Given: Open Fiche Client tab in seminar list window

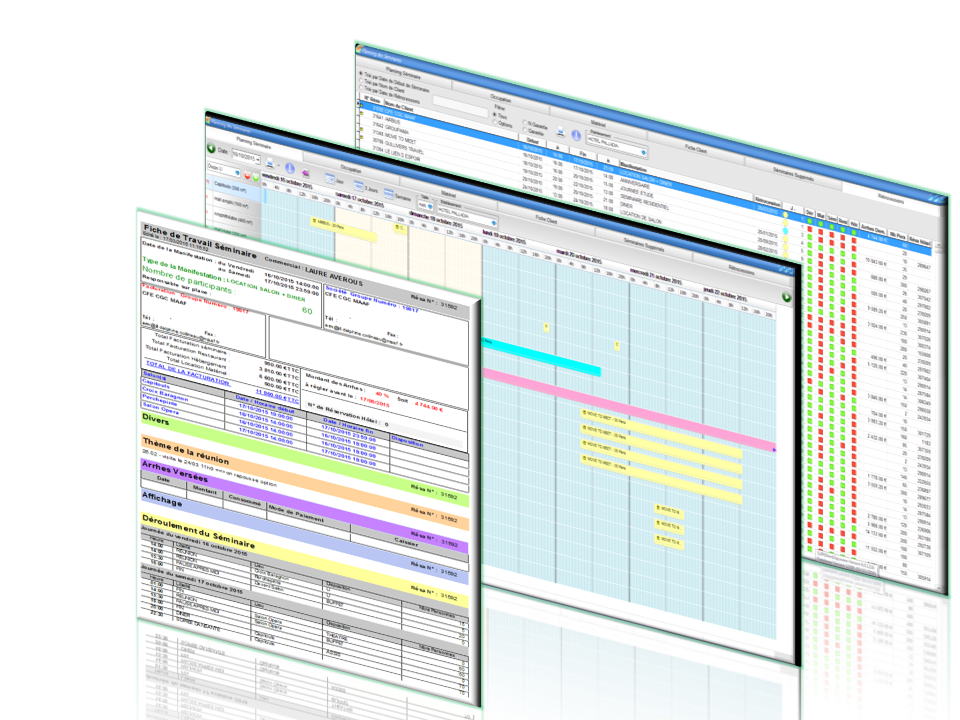Looking at the screenshot, I should tap(696, 149).
